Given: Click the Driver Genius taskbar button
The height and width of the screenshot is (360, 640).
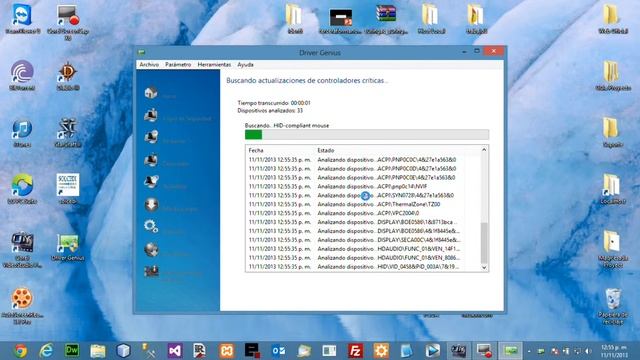Looking at the screenshot, I should pos(510,351).
